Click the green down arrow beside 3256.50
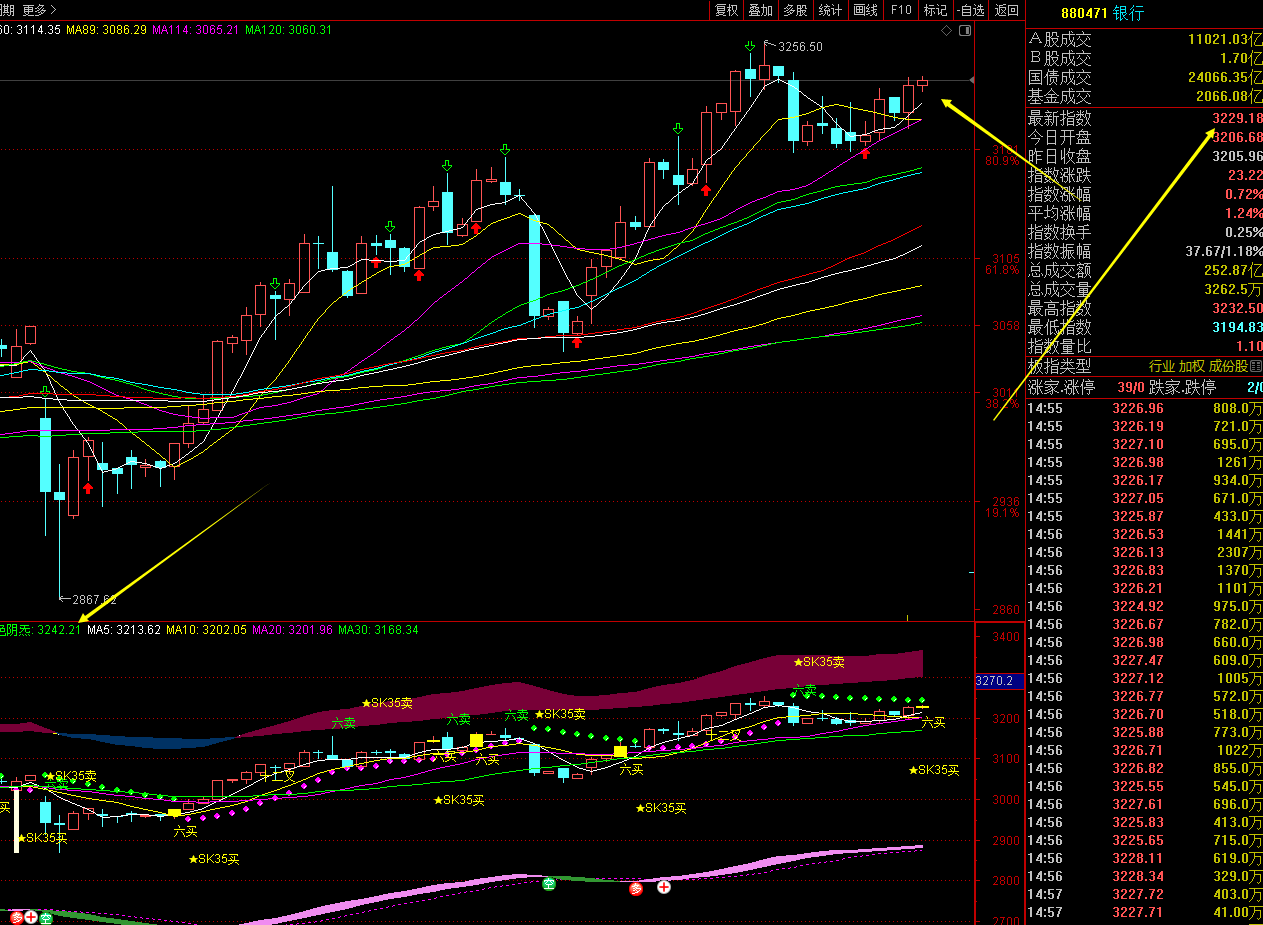 pyautogui.click(x=750, y=46)
